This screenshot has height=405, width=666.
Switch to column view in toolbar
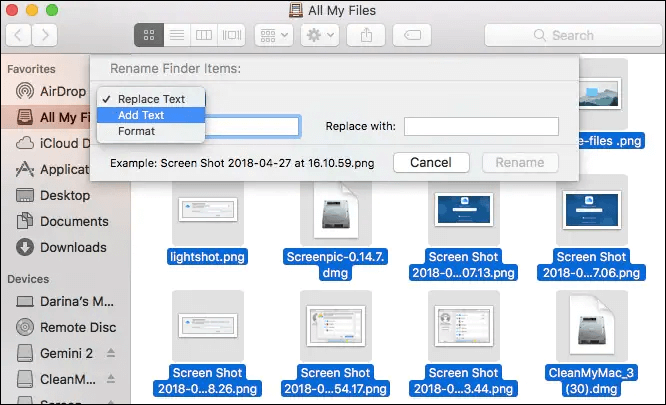204,35
